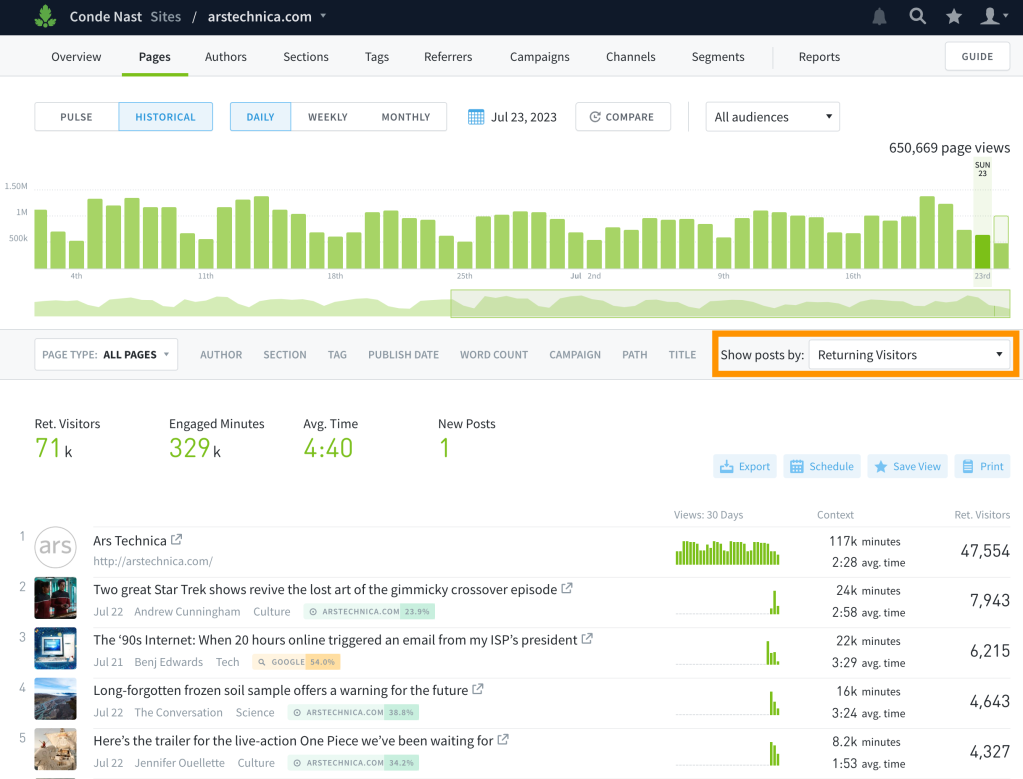Screen dimensions: 1023x779
Task: Expand the SECTION filter
Action: coord(285,354)
